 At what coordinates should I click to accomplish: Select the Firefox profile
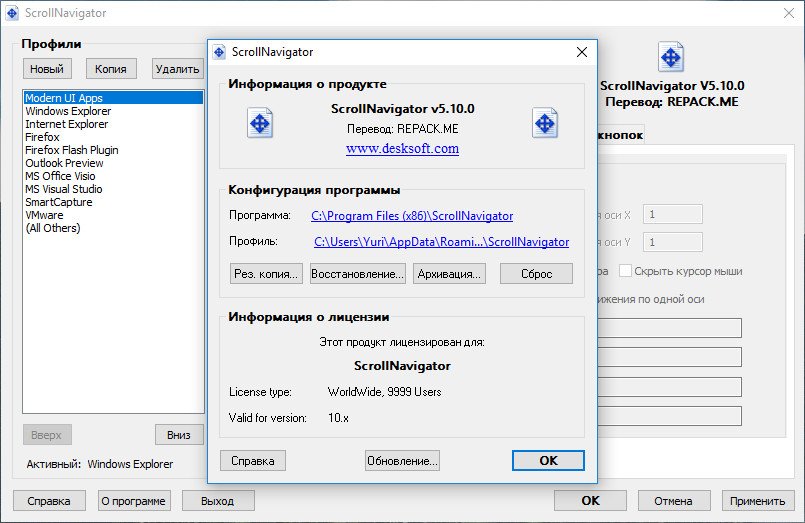[x=113, y=137]
